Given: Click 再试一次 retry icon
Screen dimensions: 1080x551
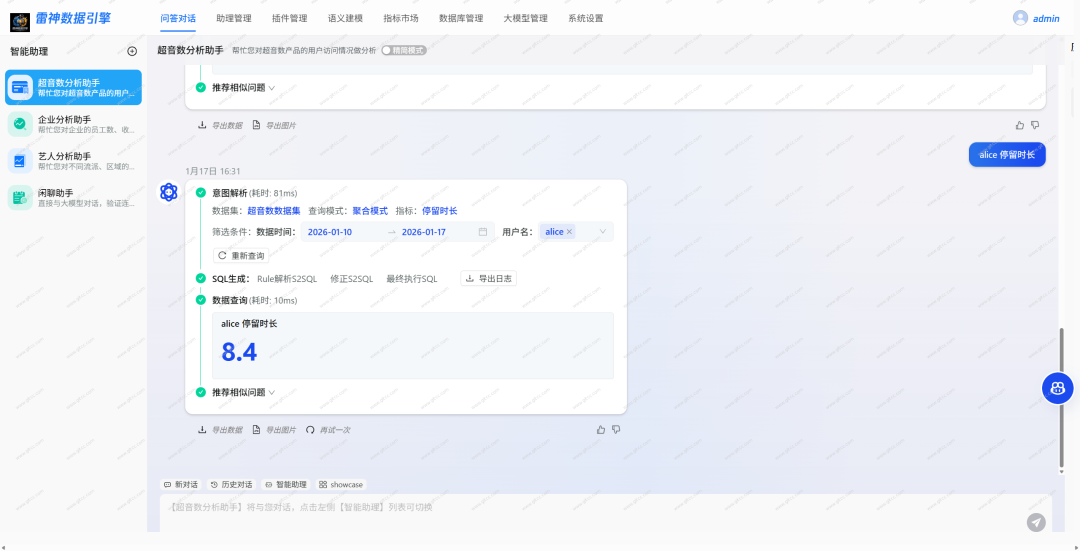Looking at the screenshot, I should click(x=310, y=430).
